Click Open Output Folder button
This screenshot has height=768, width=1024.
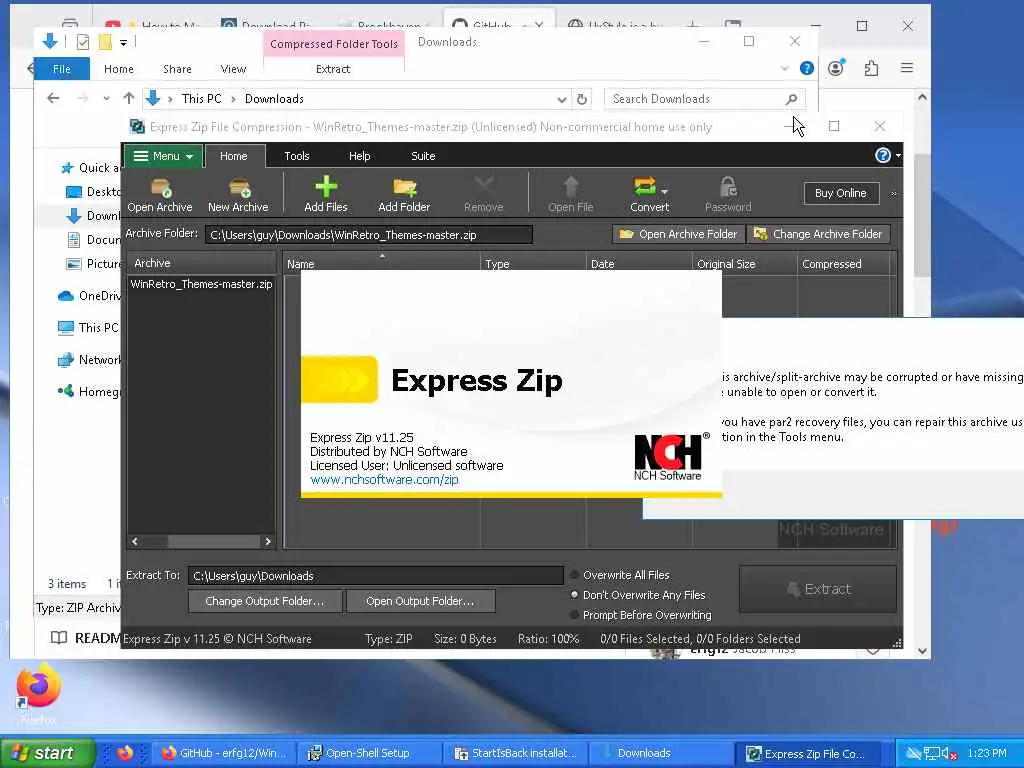pos(420,601)
